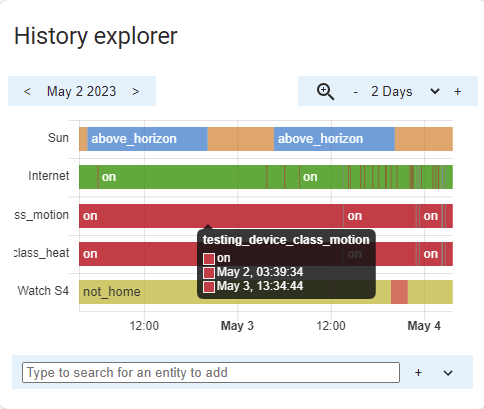Open date picker at May 2 2023
This screenshot has height=409, width=484.
(x=81, y=91)
